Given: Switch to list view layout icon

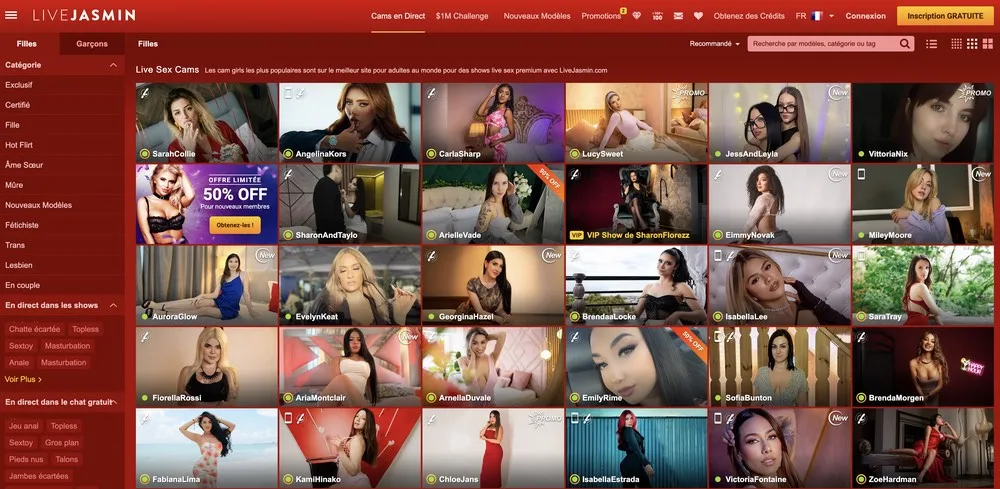Looking at the screenshot, I should pos(932,44).
